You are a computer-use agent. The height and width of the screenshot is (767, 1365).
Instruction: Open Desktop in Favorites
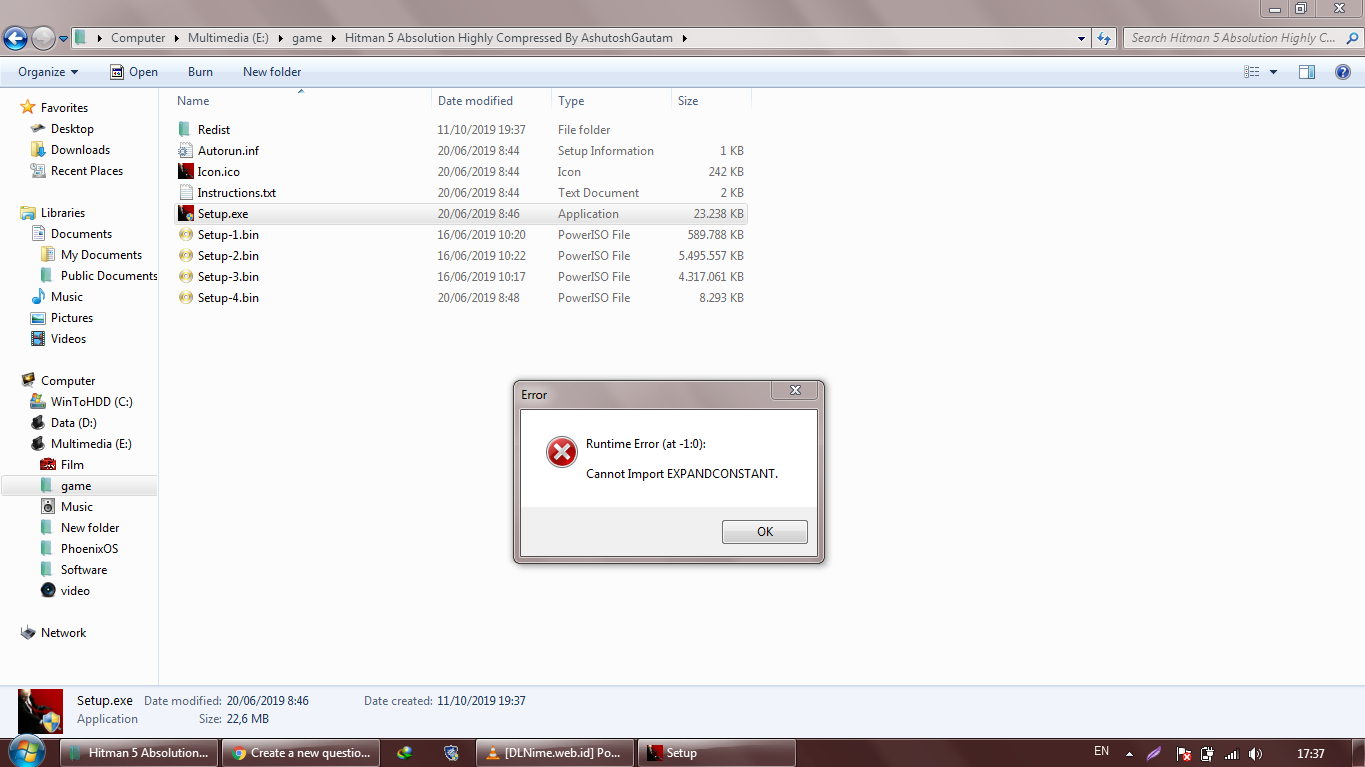tap(72, 129)
